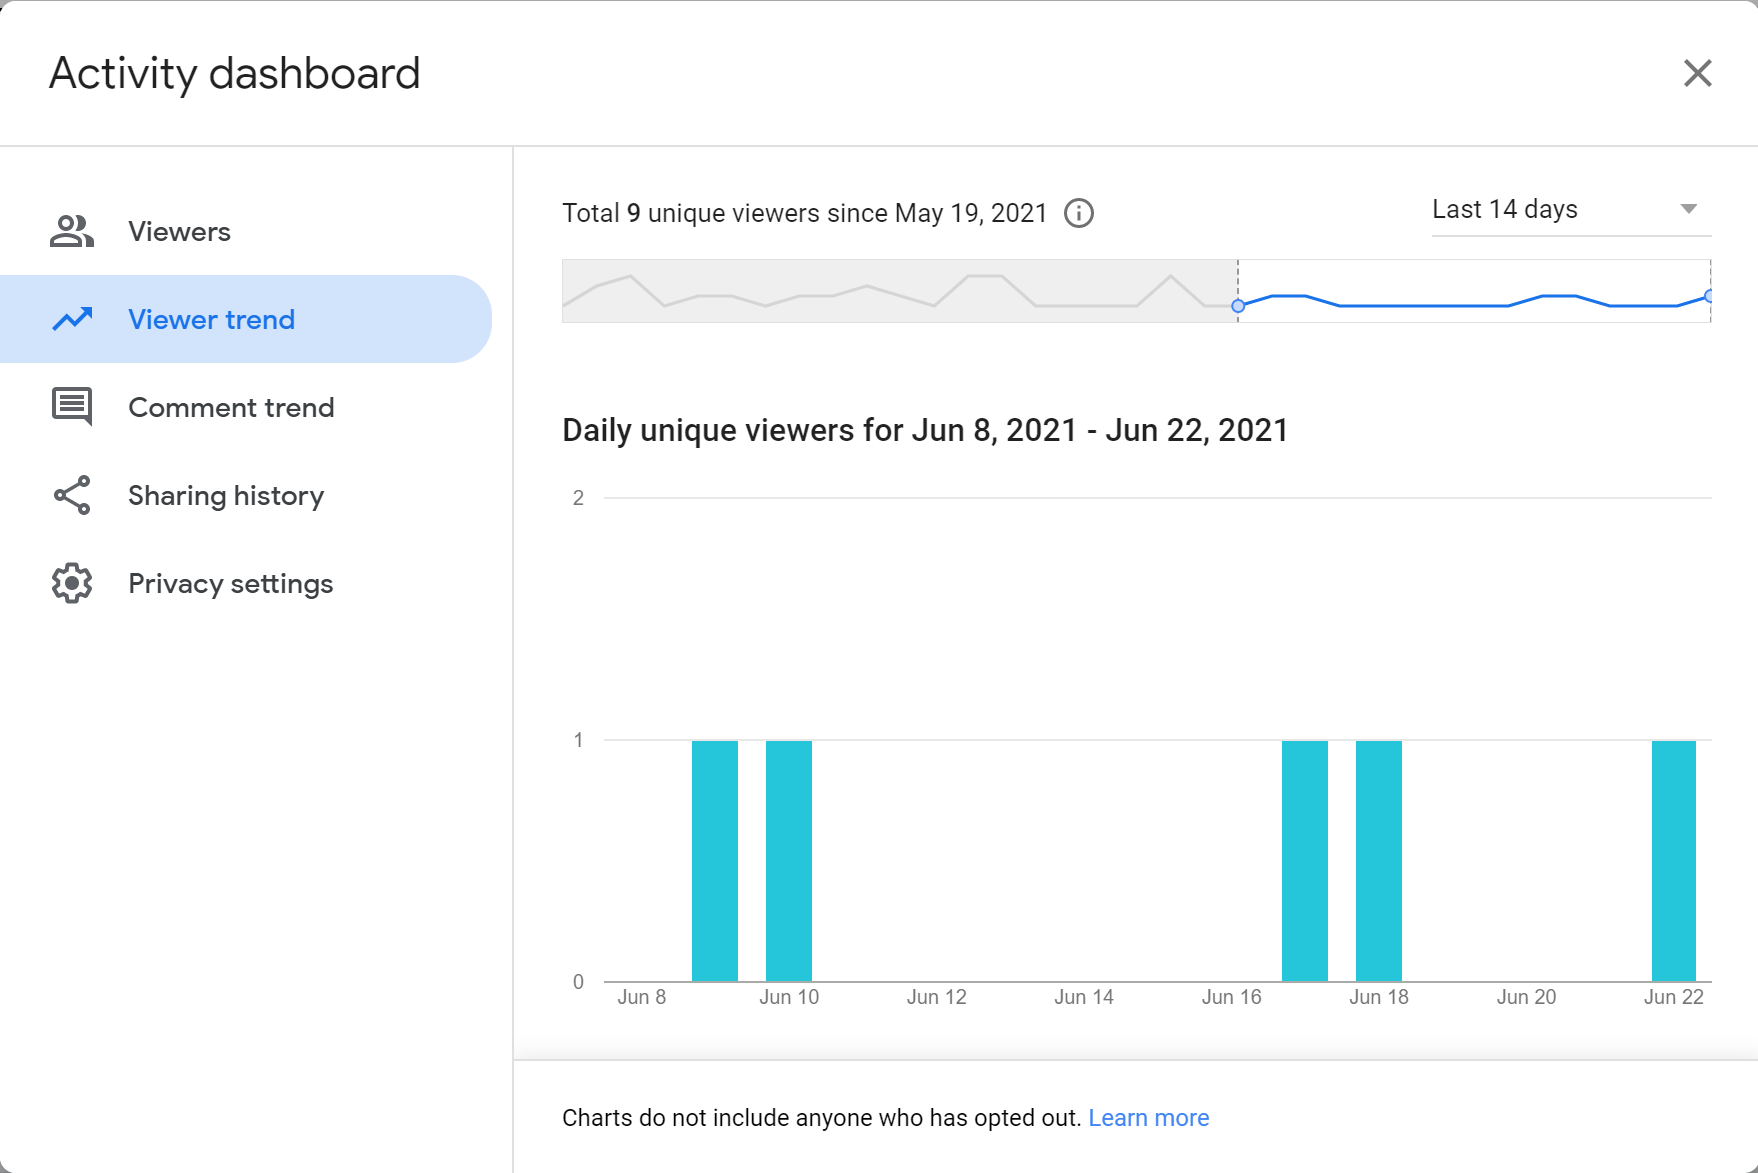Follow the Learn more link
This screenshot has height=1173, width=1758.
[1148, 1118]
